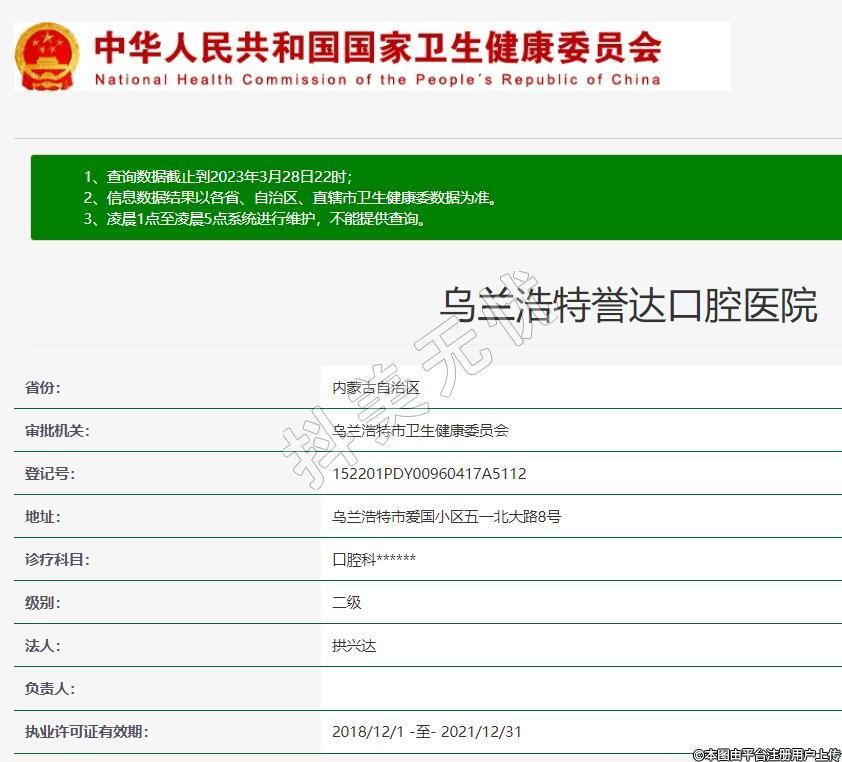This screenshot has height=762, width=842.
Task: Click the 地址 row label
Action: tap(43, 517)
